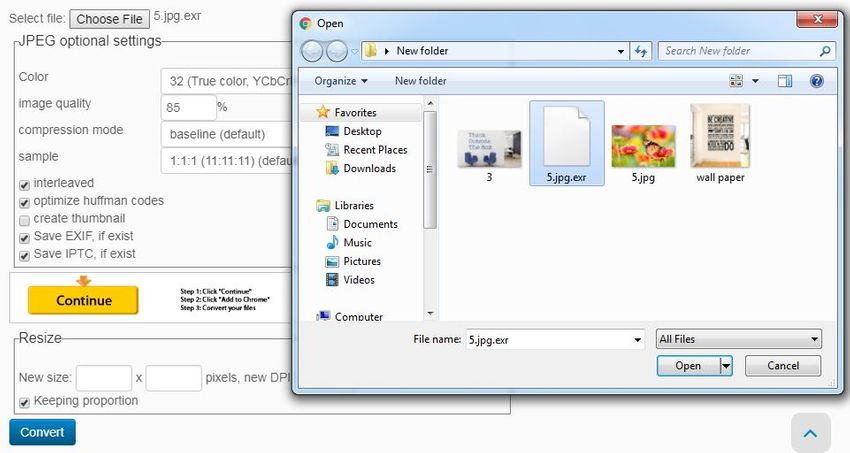Open the Pictures library in the sidebar
The image size is (850, 453).
[x=362, y=261]
